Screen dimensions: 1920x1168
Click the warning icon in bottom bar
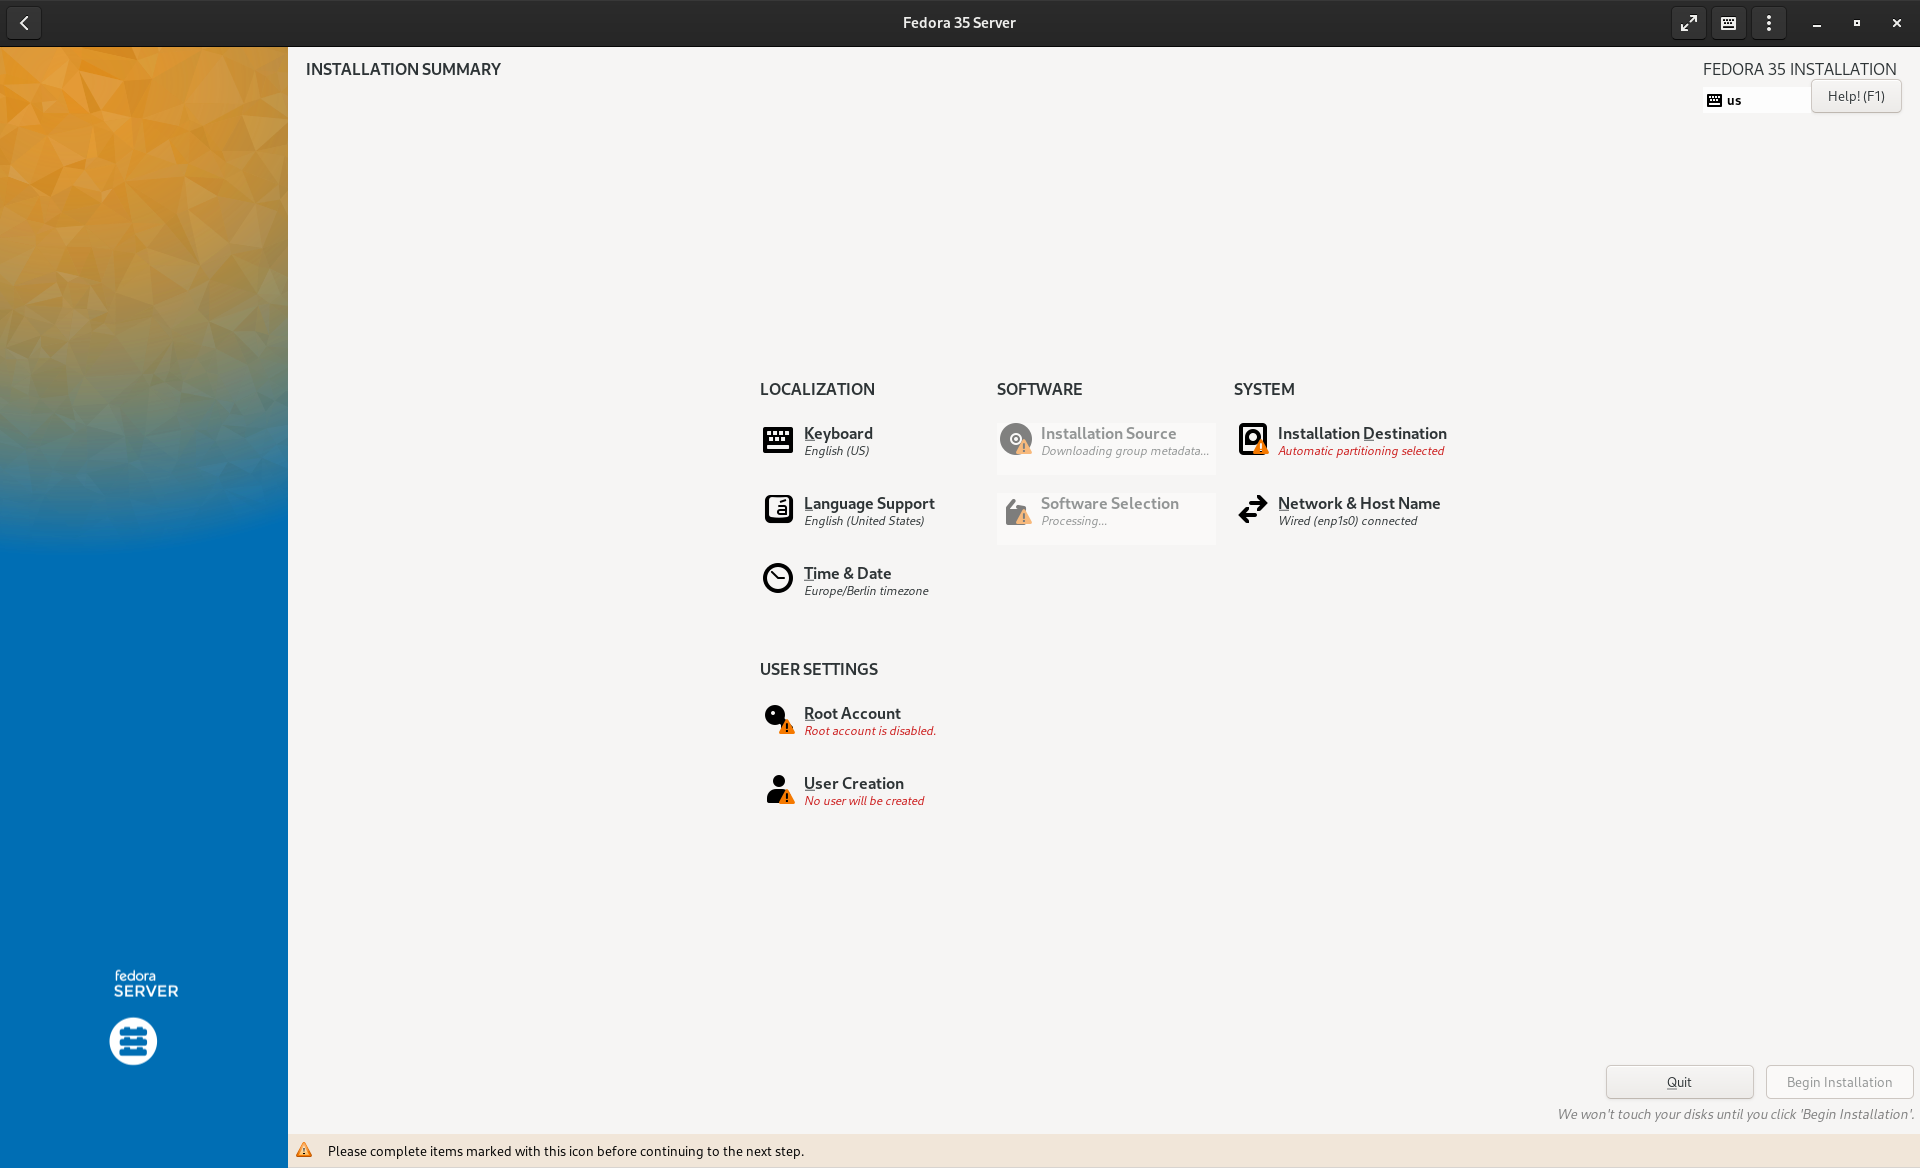pos(304,1150)
